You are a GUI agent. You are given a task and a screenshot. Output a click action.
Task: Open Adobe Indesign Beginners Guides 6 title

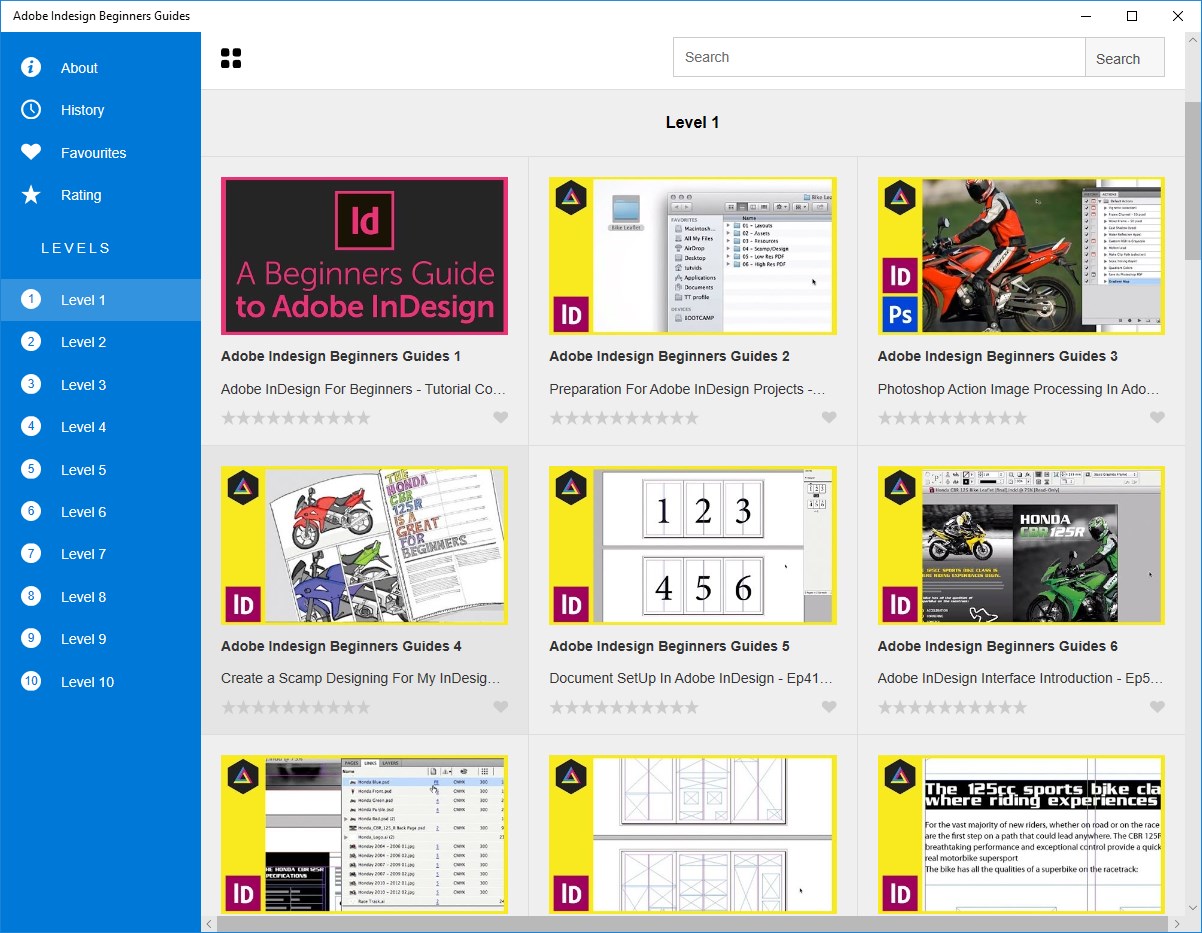click(x=997, y=646)
